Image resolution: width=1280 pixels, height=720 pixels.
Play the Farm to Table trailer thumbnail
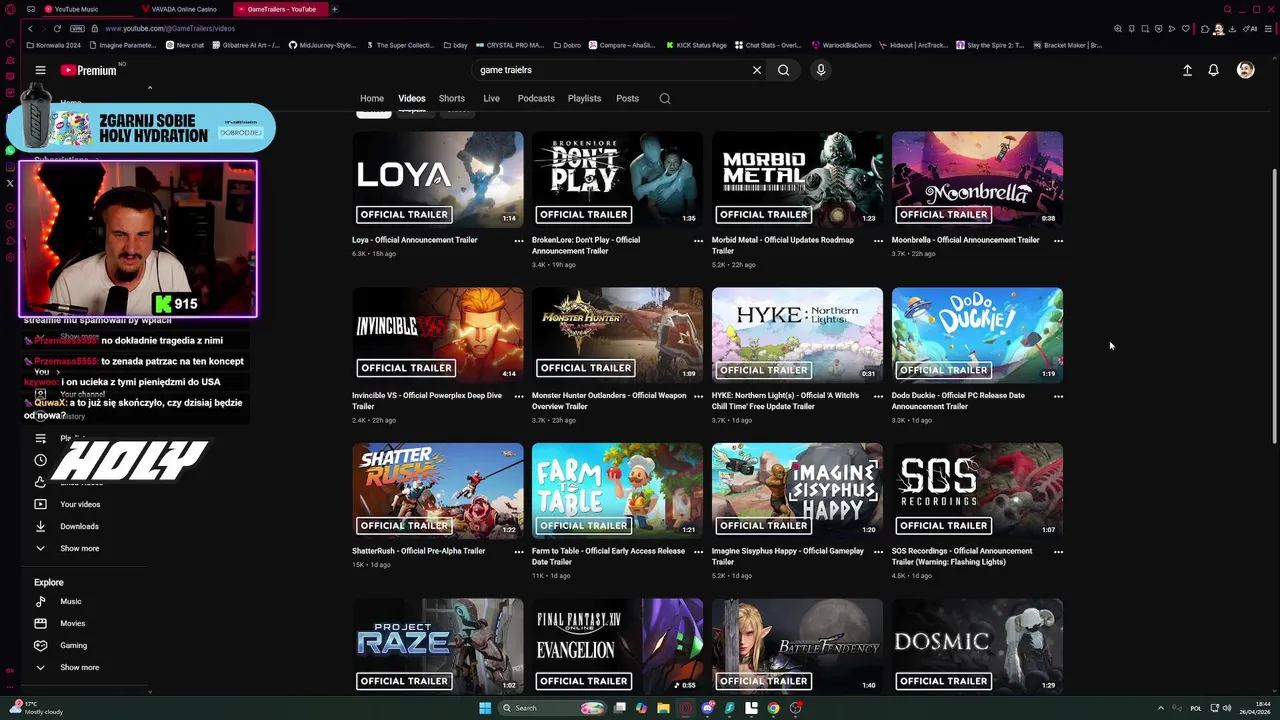pyautogui.click(x=618, y=491)
